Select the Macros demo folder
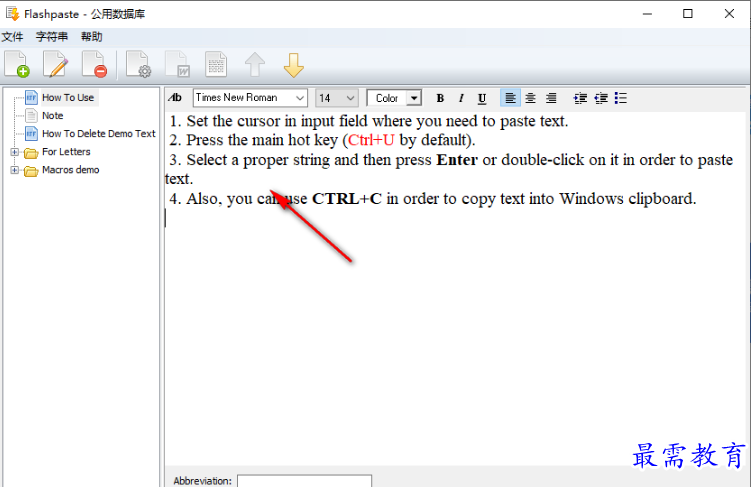Image resolution: width=754 pixels, height=487 pixels. [70, 170]
